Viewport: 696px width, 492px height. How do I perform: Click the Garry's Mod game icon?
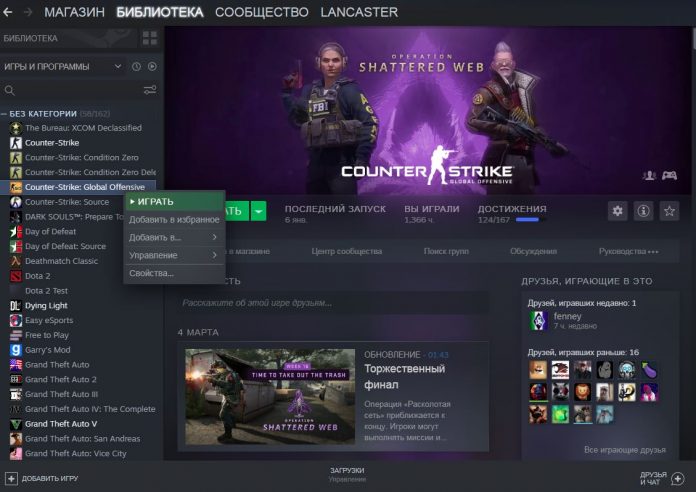(16, 350)
